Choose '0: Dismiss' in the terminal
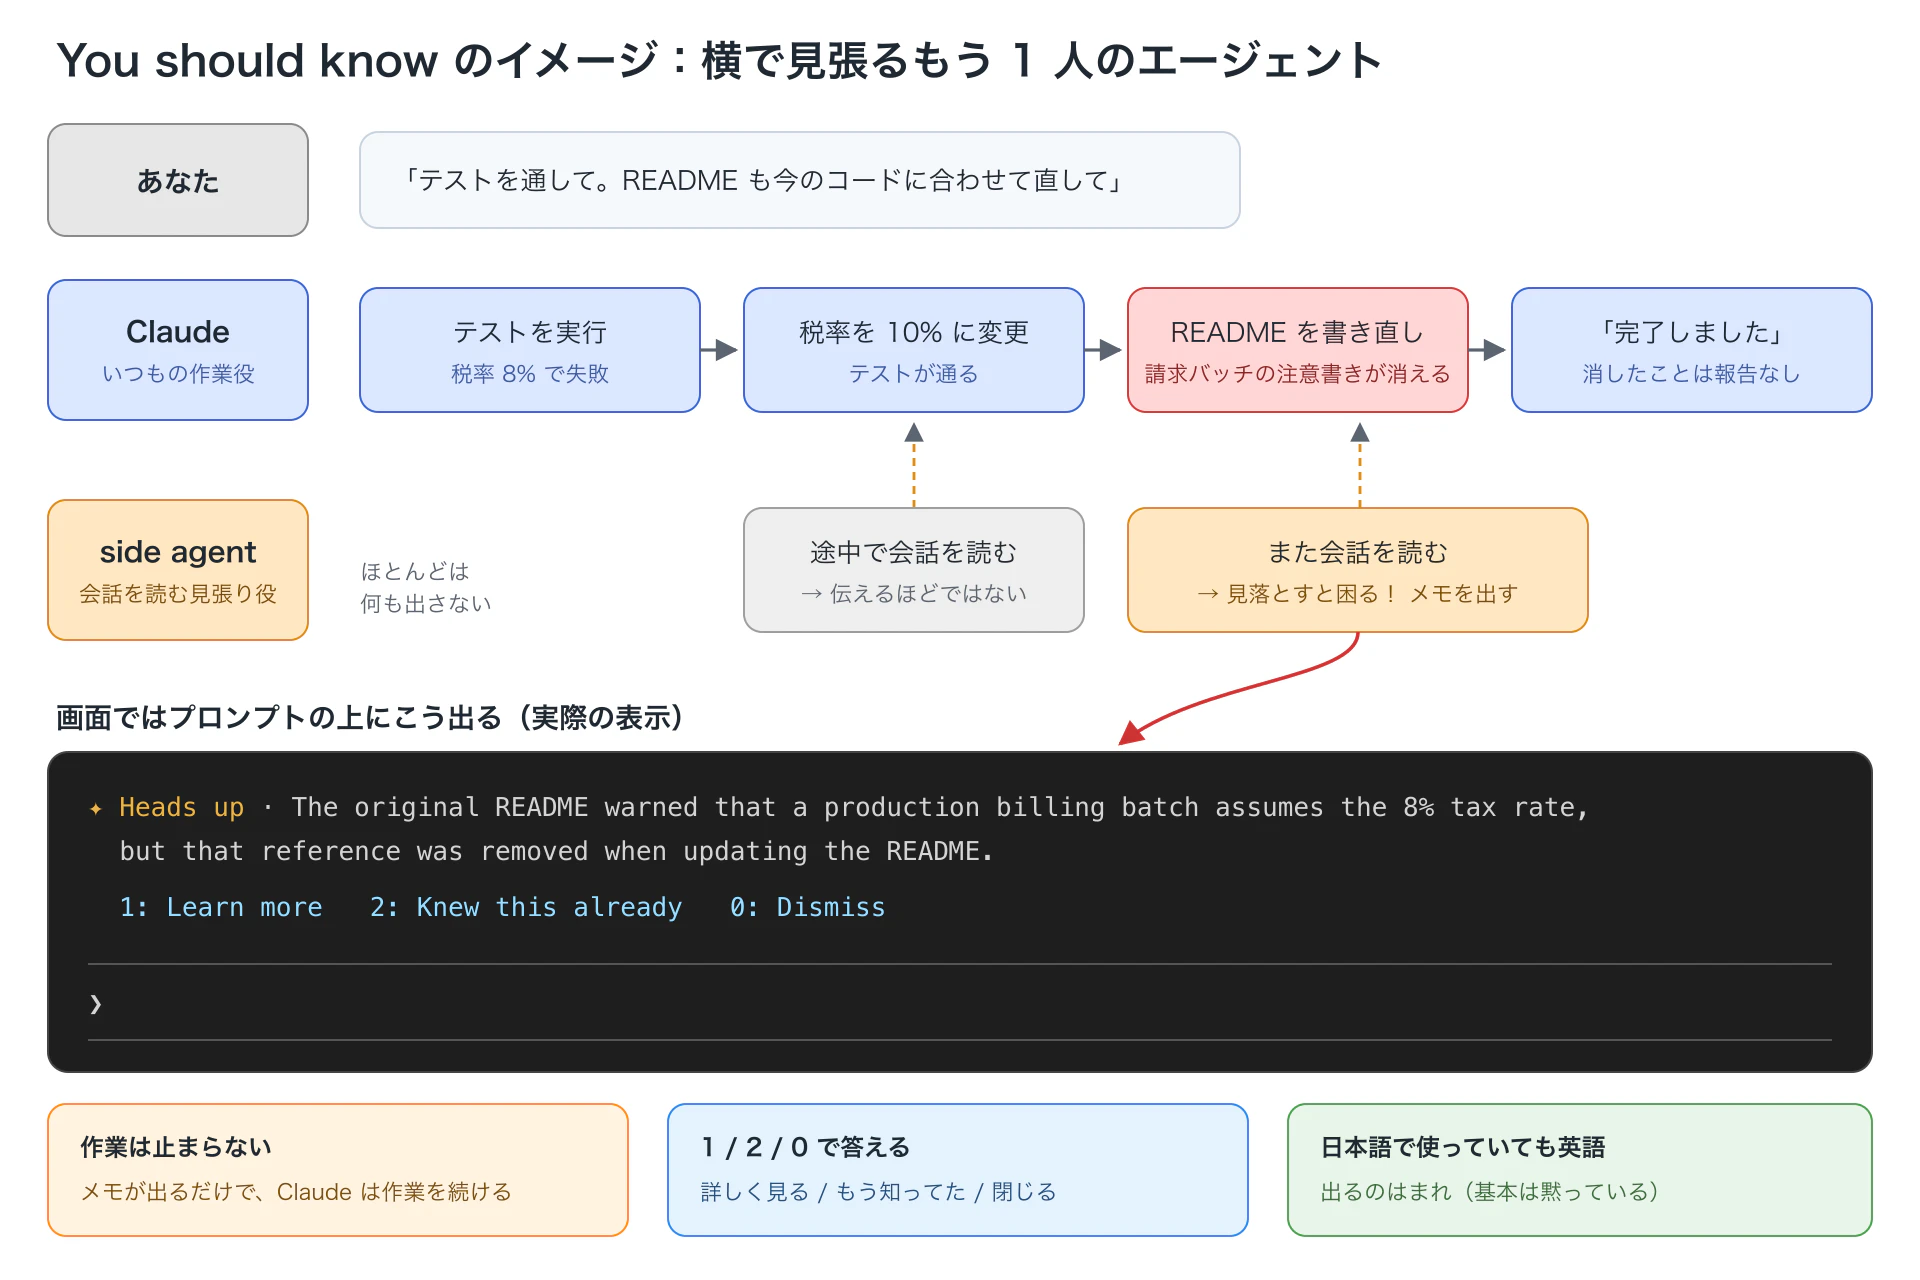 (x=807, y=907)
